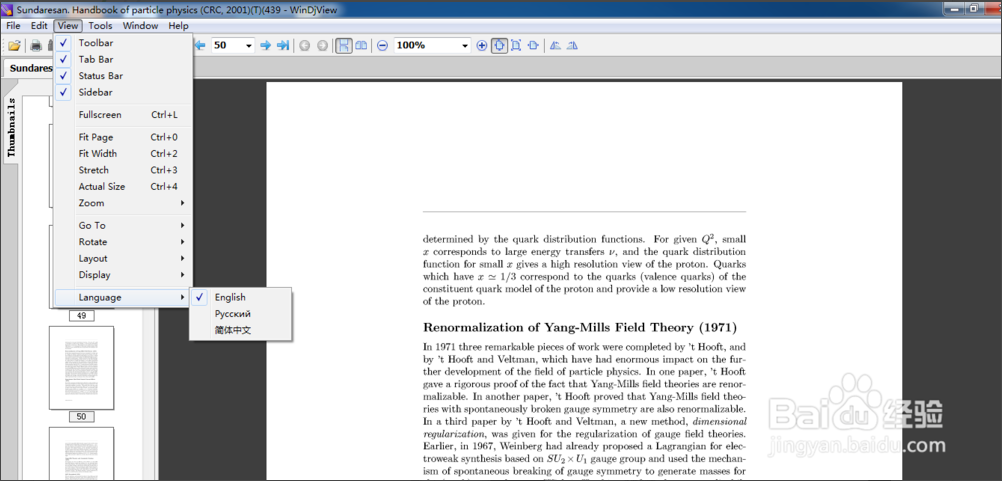Open the Help menu
1002x481 pixels.
tap(178, 26)
